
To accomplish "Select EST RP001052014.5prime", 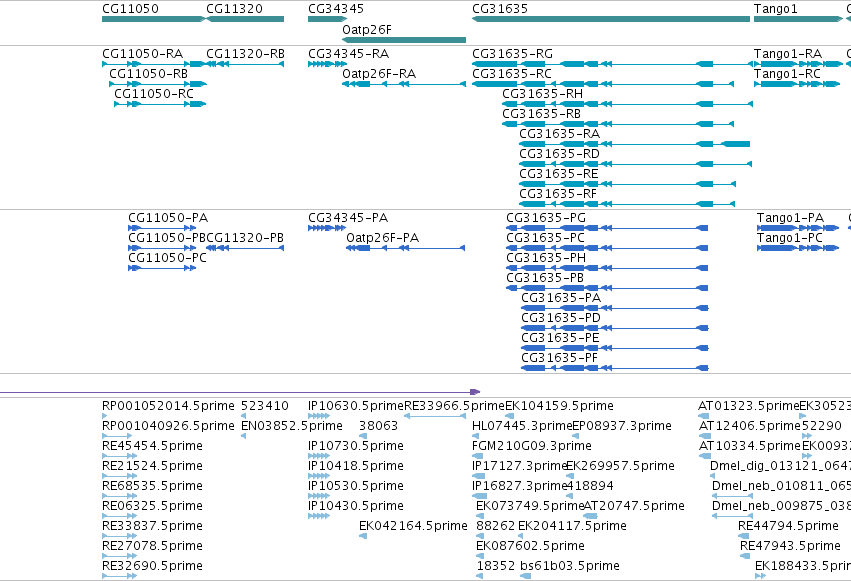I will 105,417.
